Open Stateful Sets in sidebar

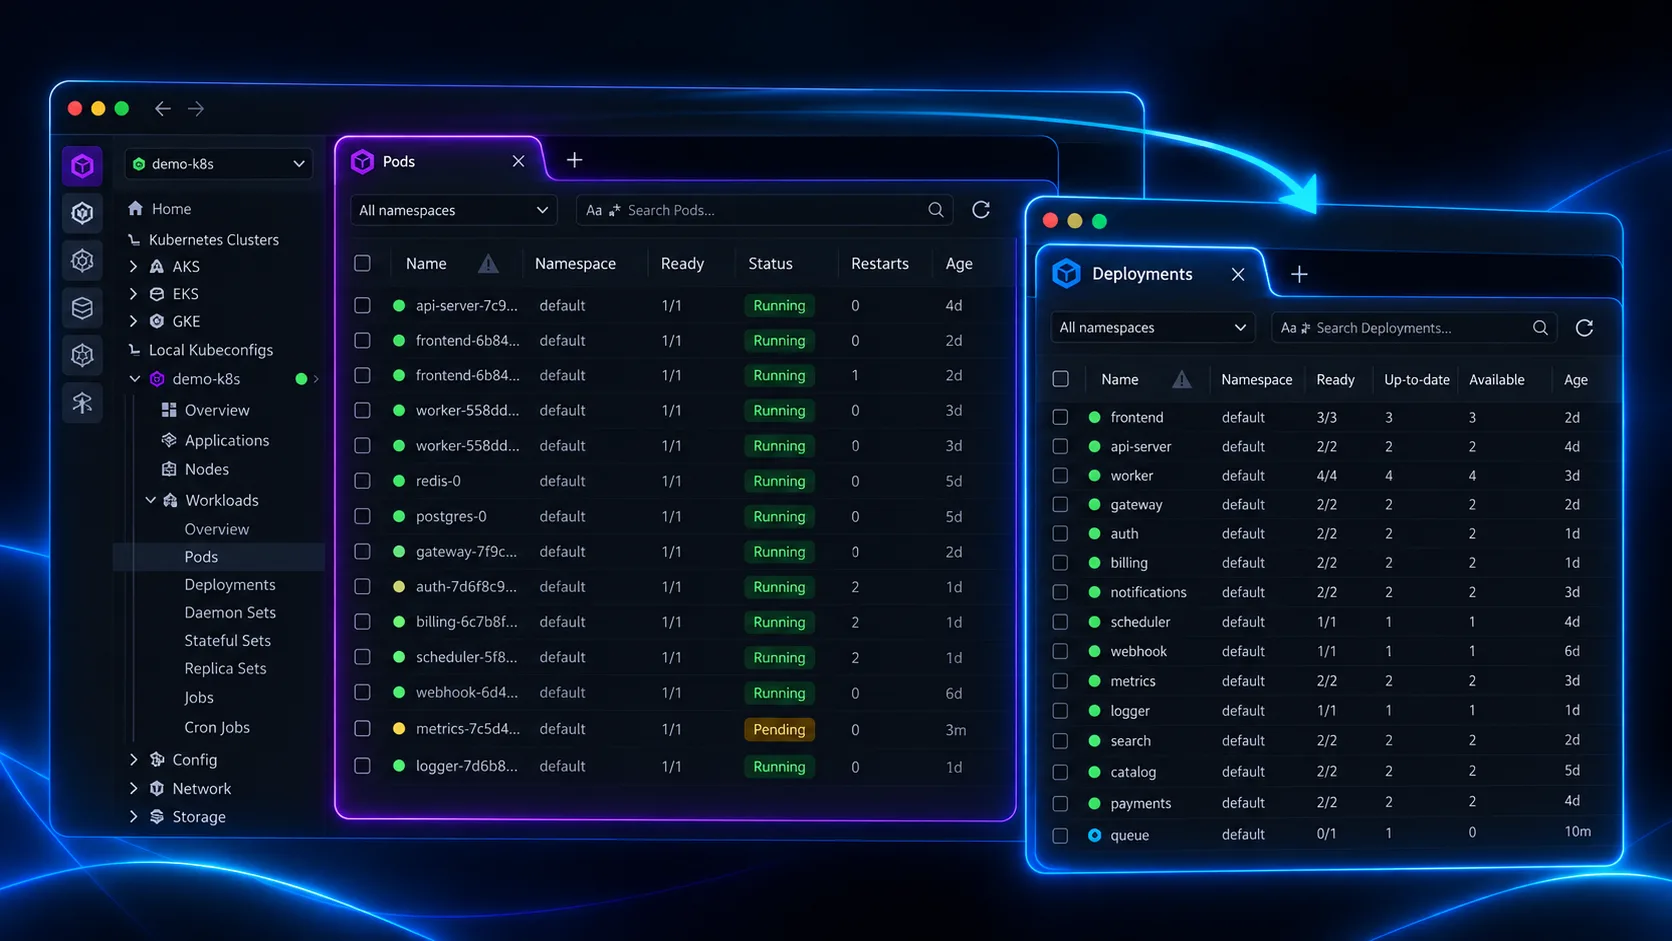[227, 641]
